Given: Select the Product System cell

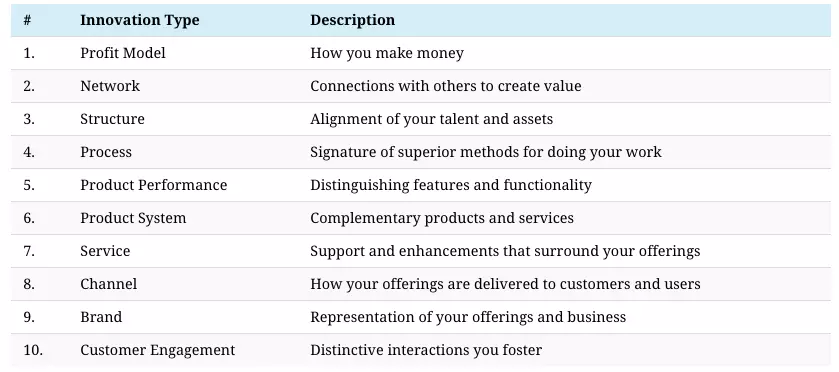Looking at the screenshot, I should [133, 218].
